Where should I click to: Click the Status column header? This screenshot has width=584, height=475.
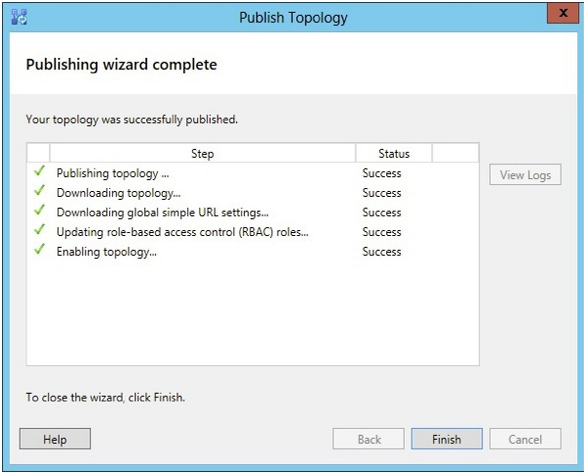(x=394, y=153)
